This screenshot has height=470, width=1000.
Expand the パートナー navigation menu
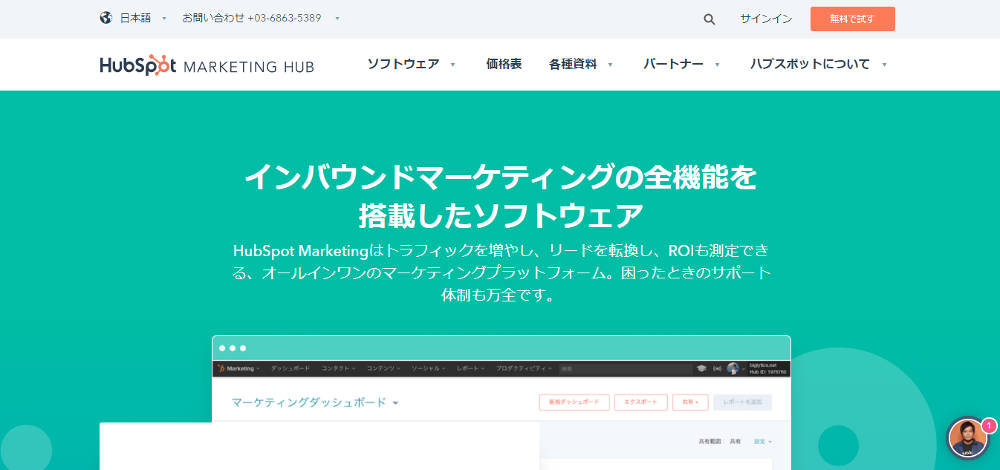[x=682, y=64]
